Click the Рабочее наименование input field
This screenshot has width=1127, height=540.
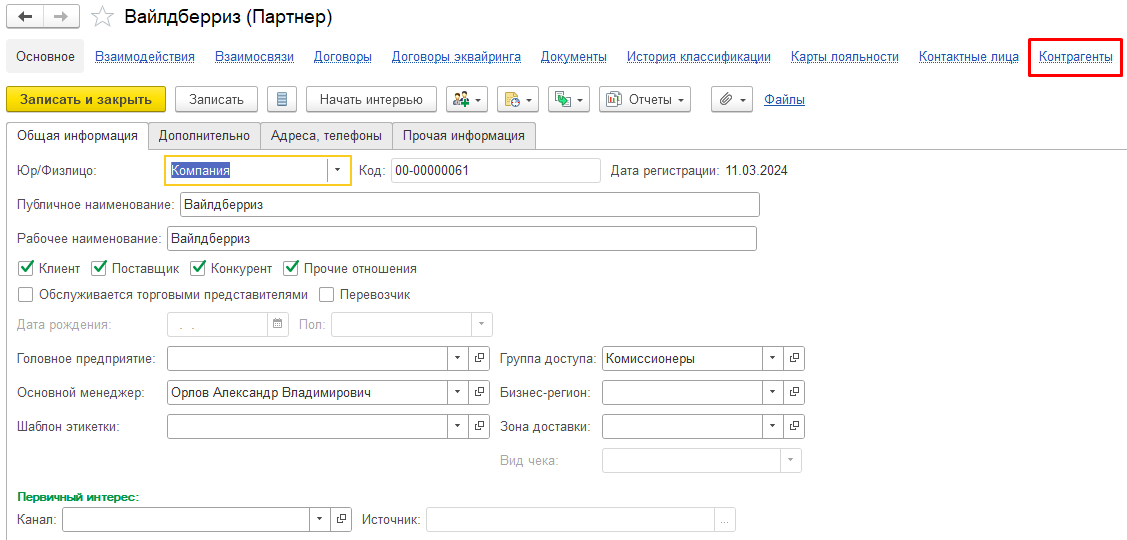click(461, 239)
